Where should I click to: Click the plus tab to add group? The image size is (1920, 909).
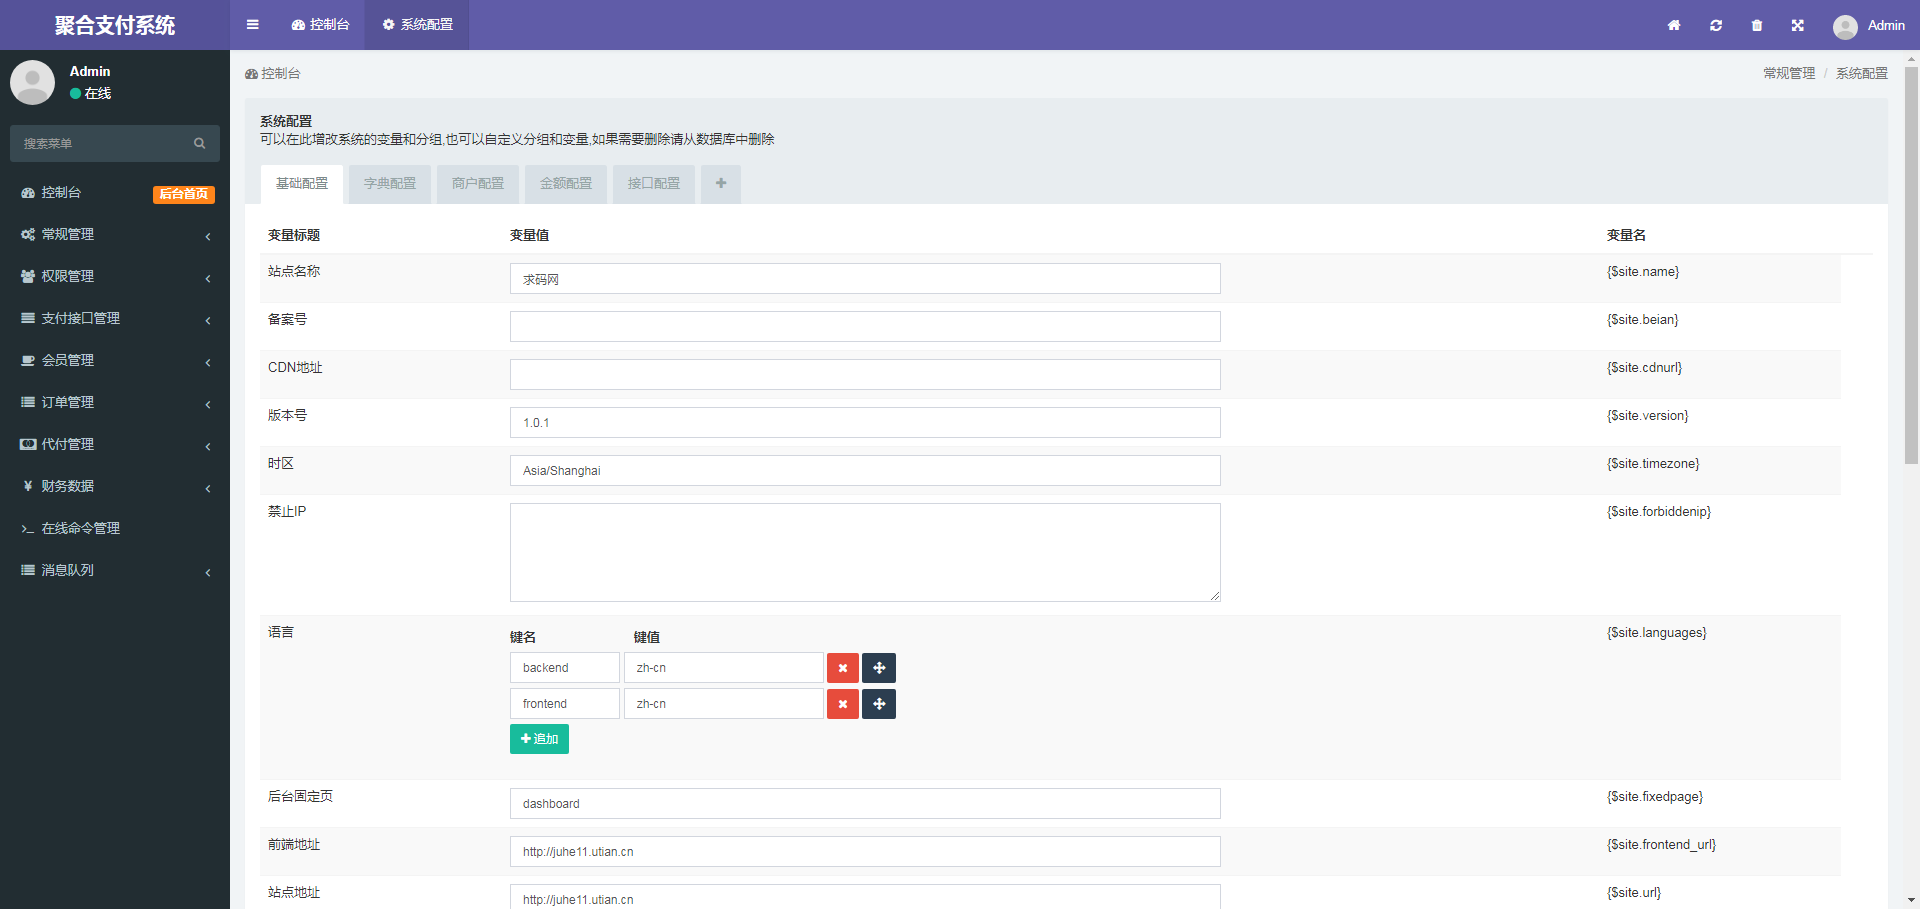[721, 184]
